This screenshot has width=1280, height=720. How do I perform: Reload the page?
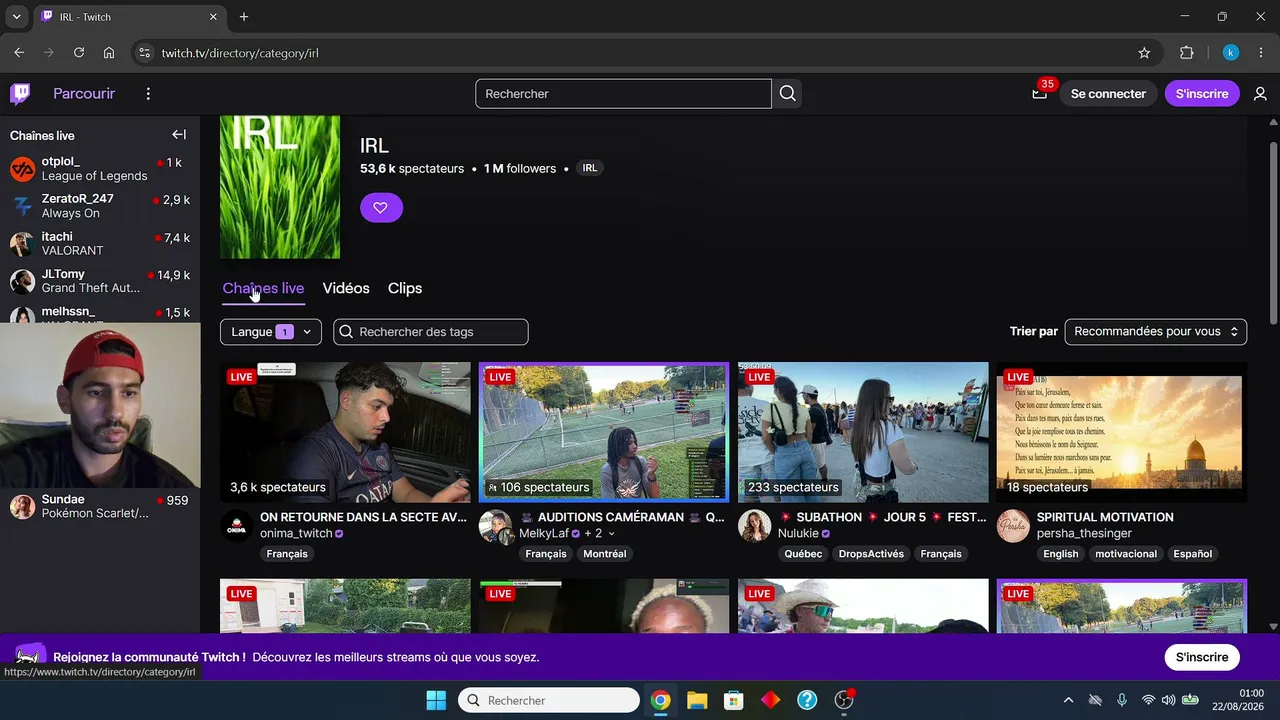pyautogui.click(x=79, y=53)
